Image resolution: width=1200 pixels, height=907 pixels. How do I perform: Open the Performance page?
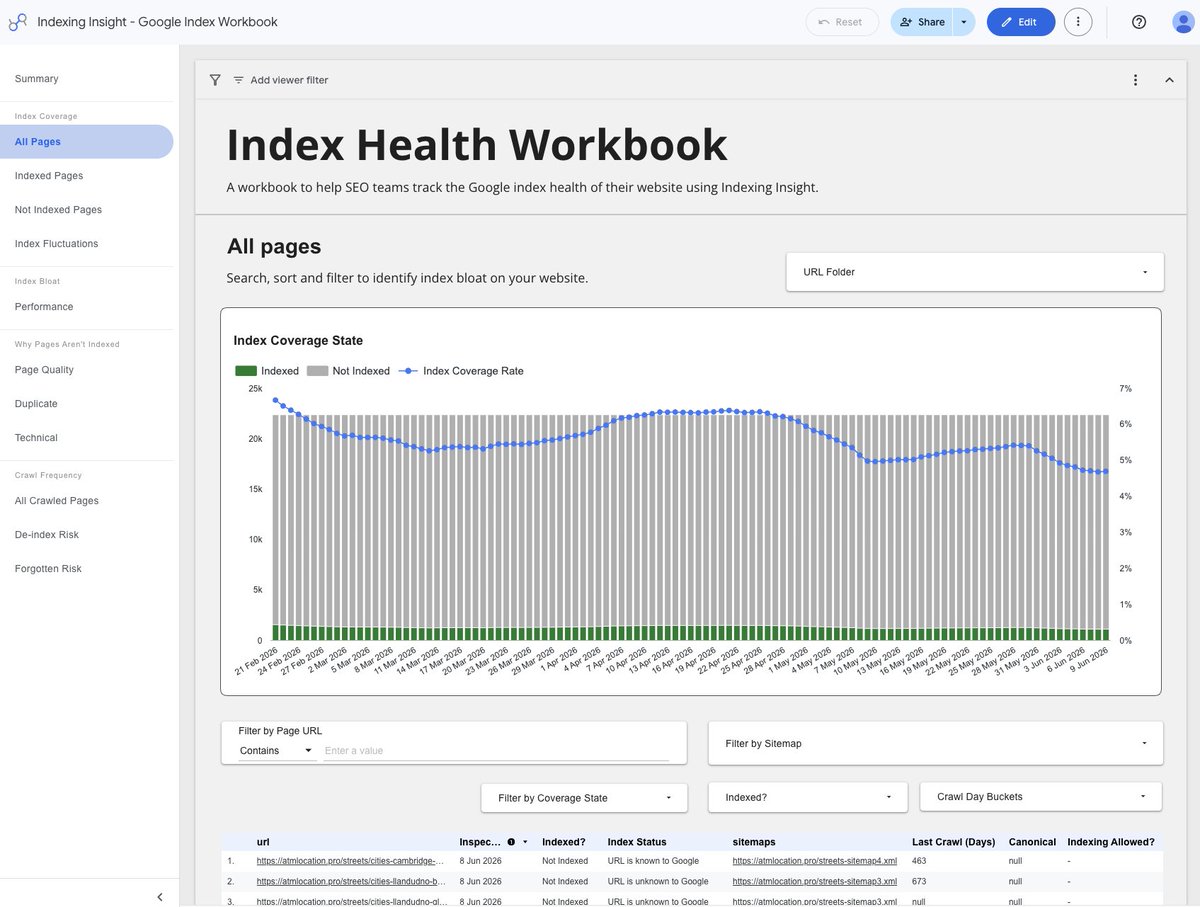pyautogui.click(x=44, y=307)
